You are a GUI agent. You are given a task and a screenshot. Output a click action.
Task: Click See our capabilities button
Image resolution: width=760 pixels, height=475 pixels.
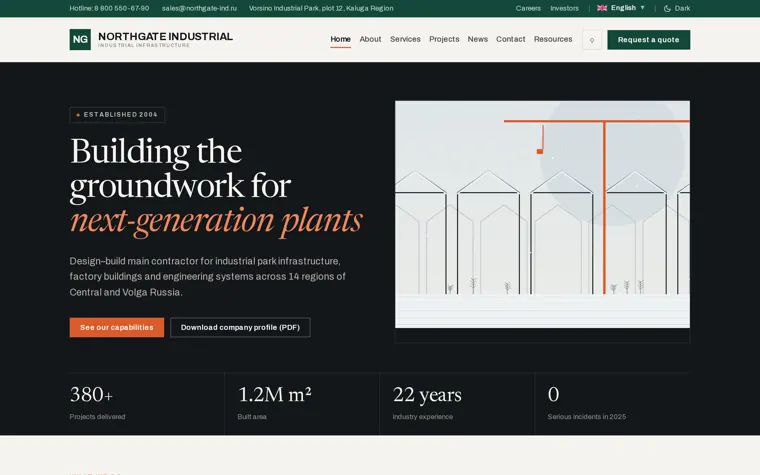(x=117, y=328)
